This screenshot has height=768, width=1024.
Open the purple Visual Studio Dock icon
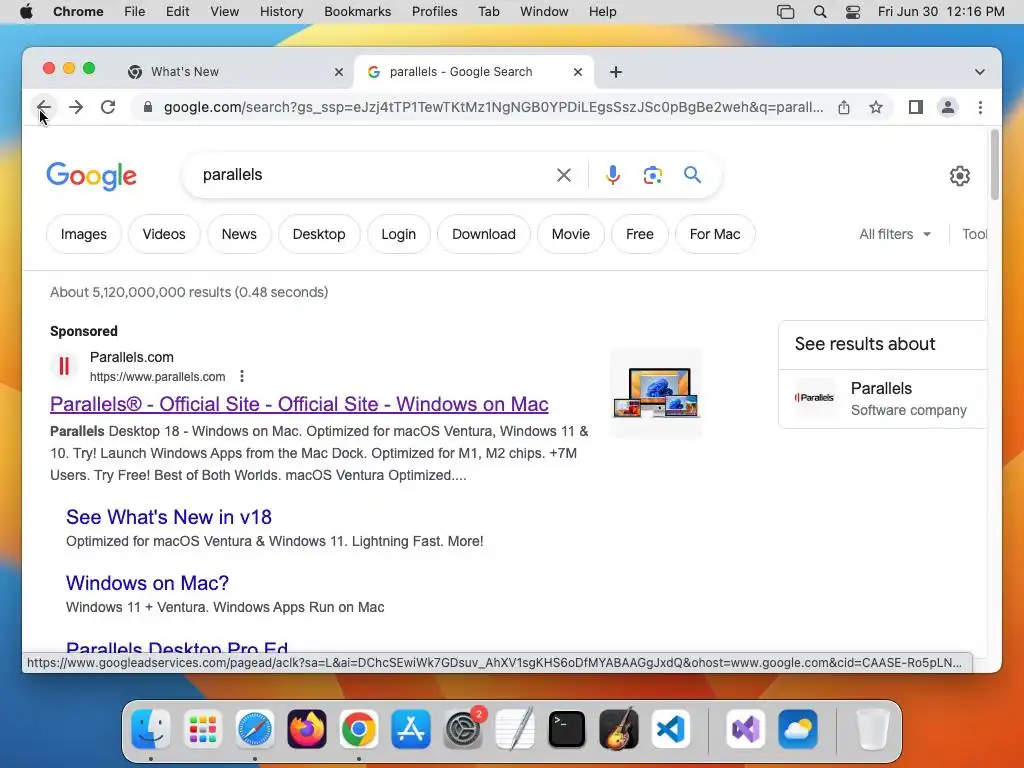[x=746, y=729]
